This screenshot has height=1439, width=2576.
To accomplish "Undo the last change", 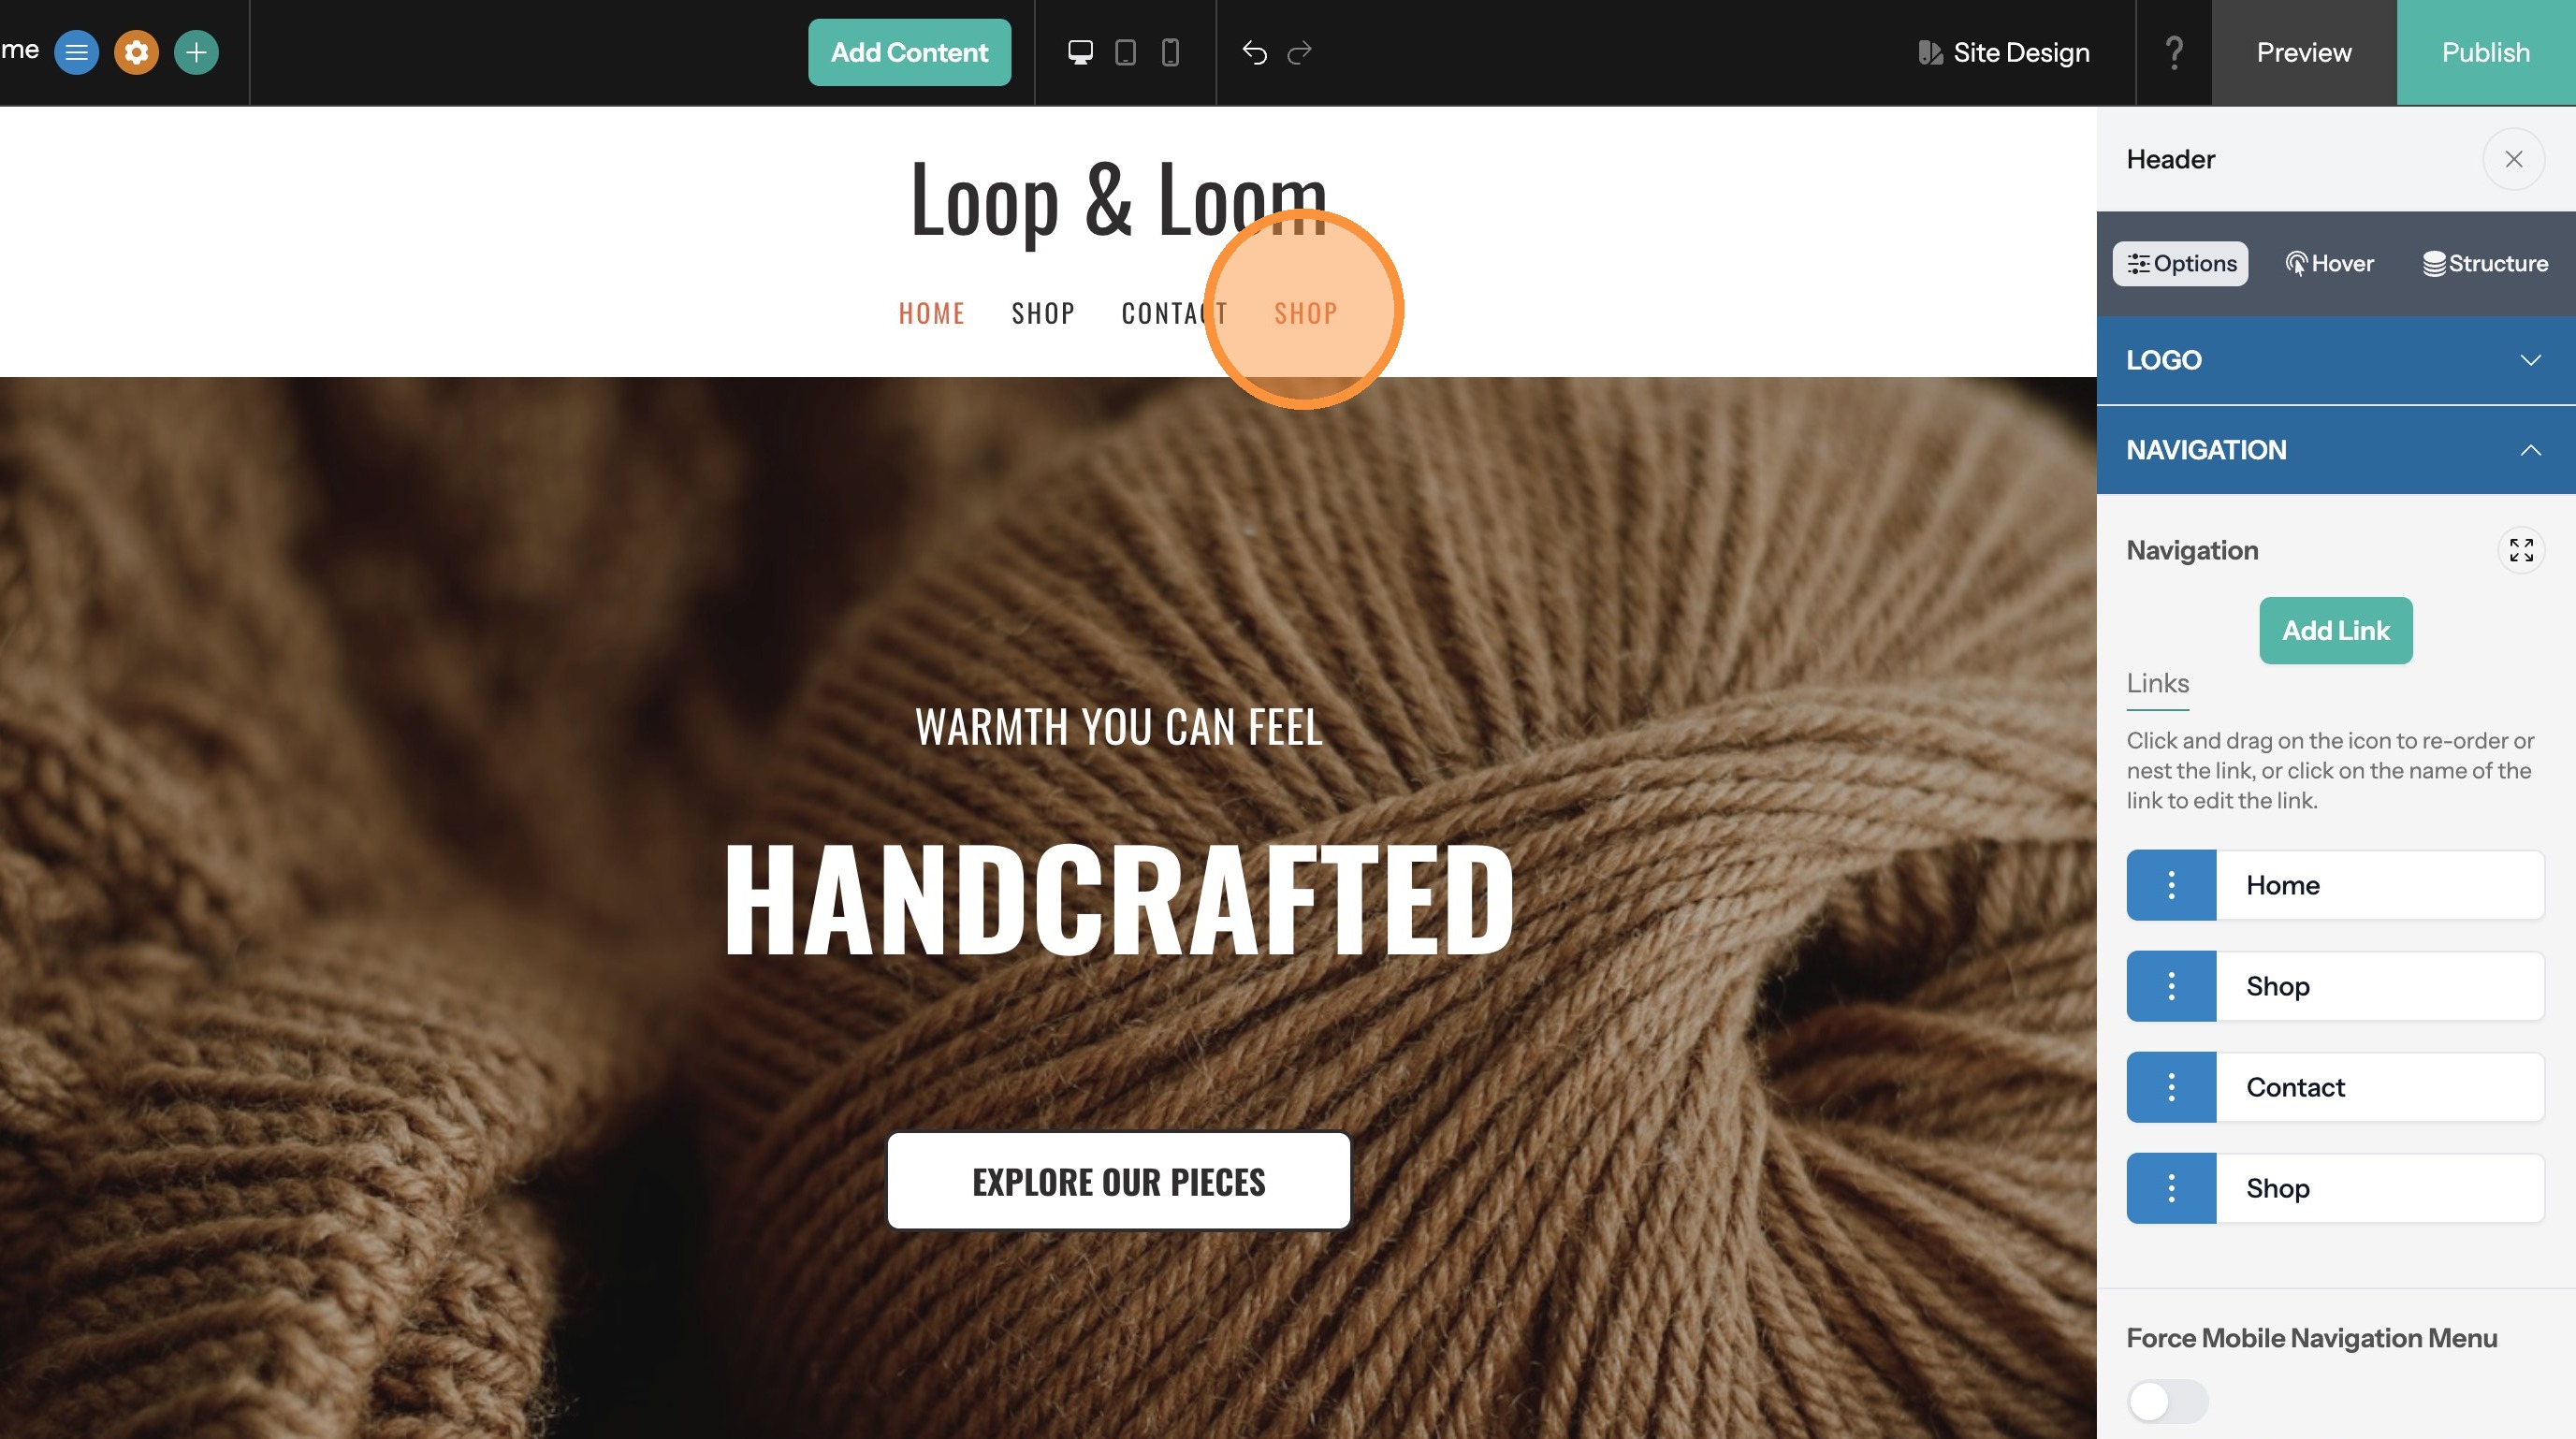I will [1254, 52].
